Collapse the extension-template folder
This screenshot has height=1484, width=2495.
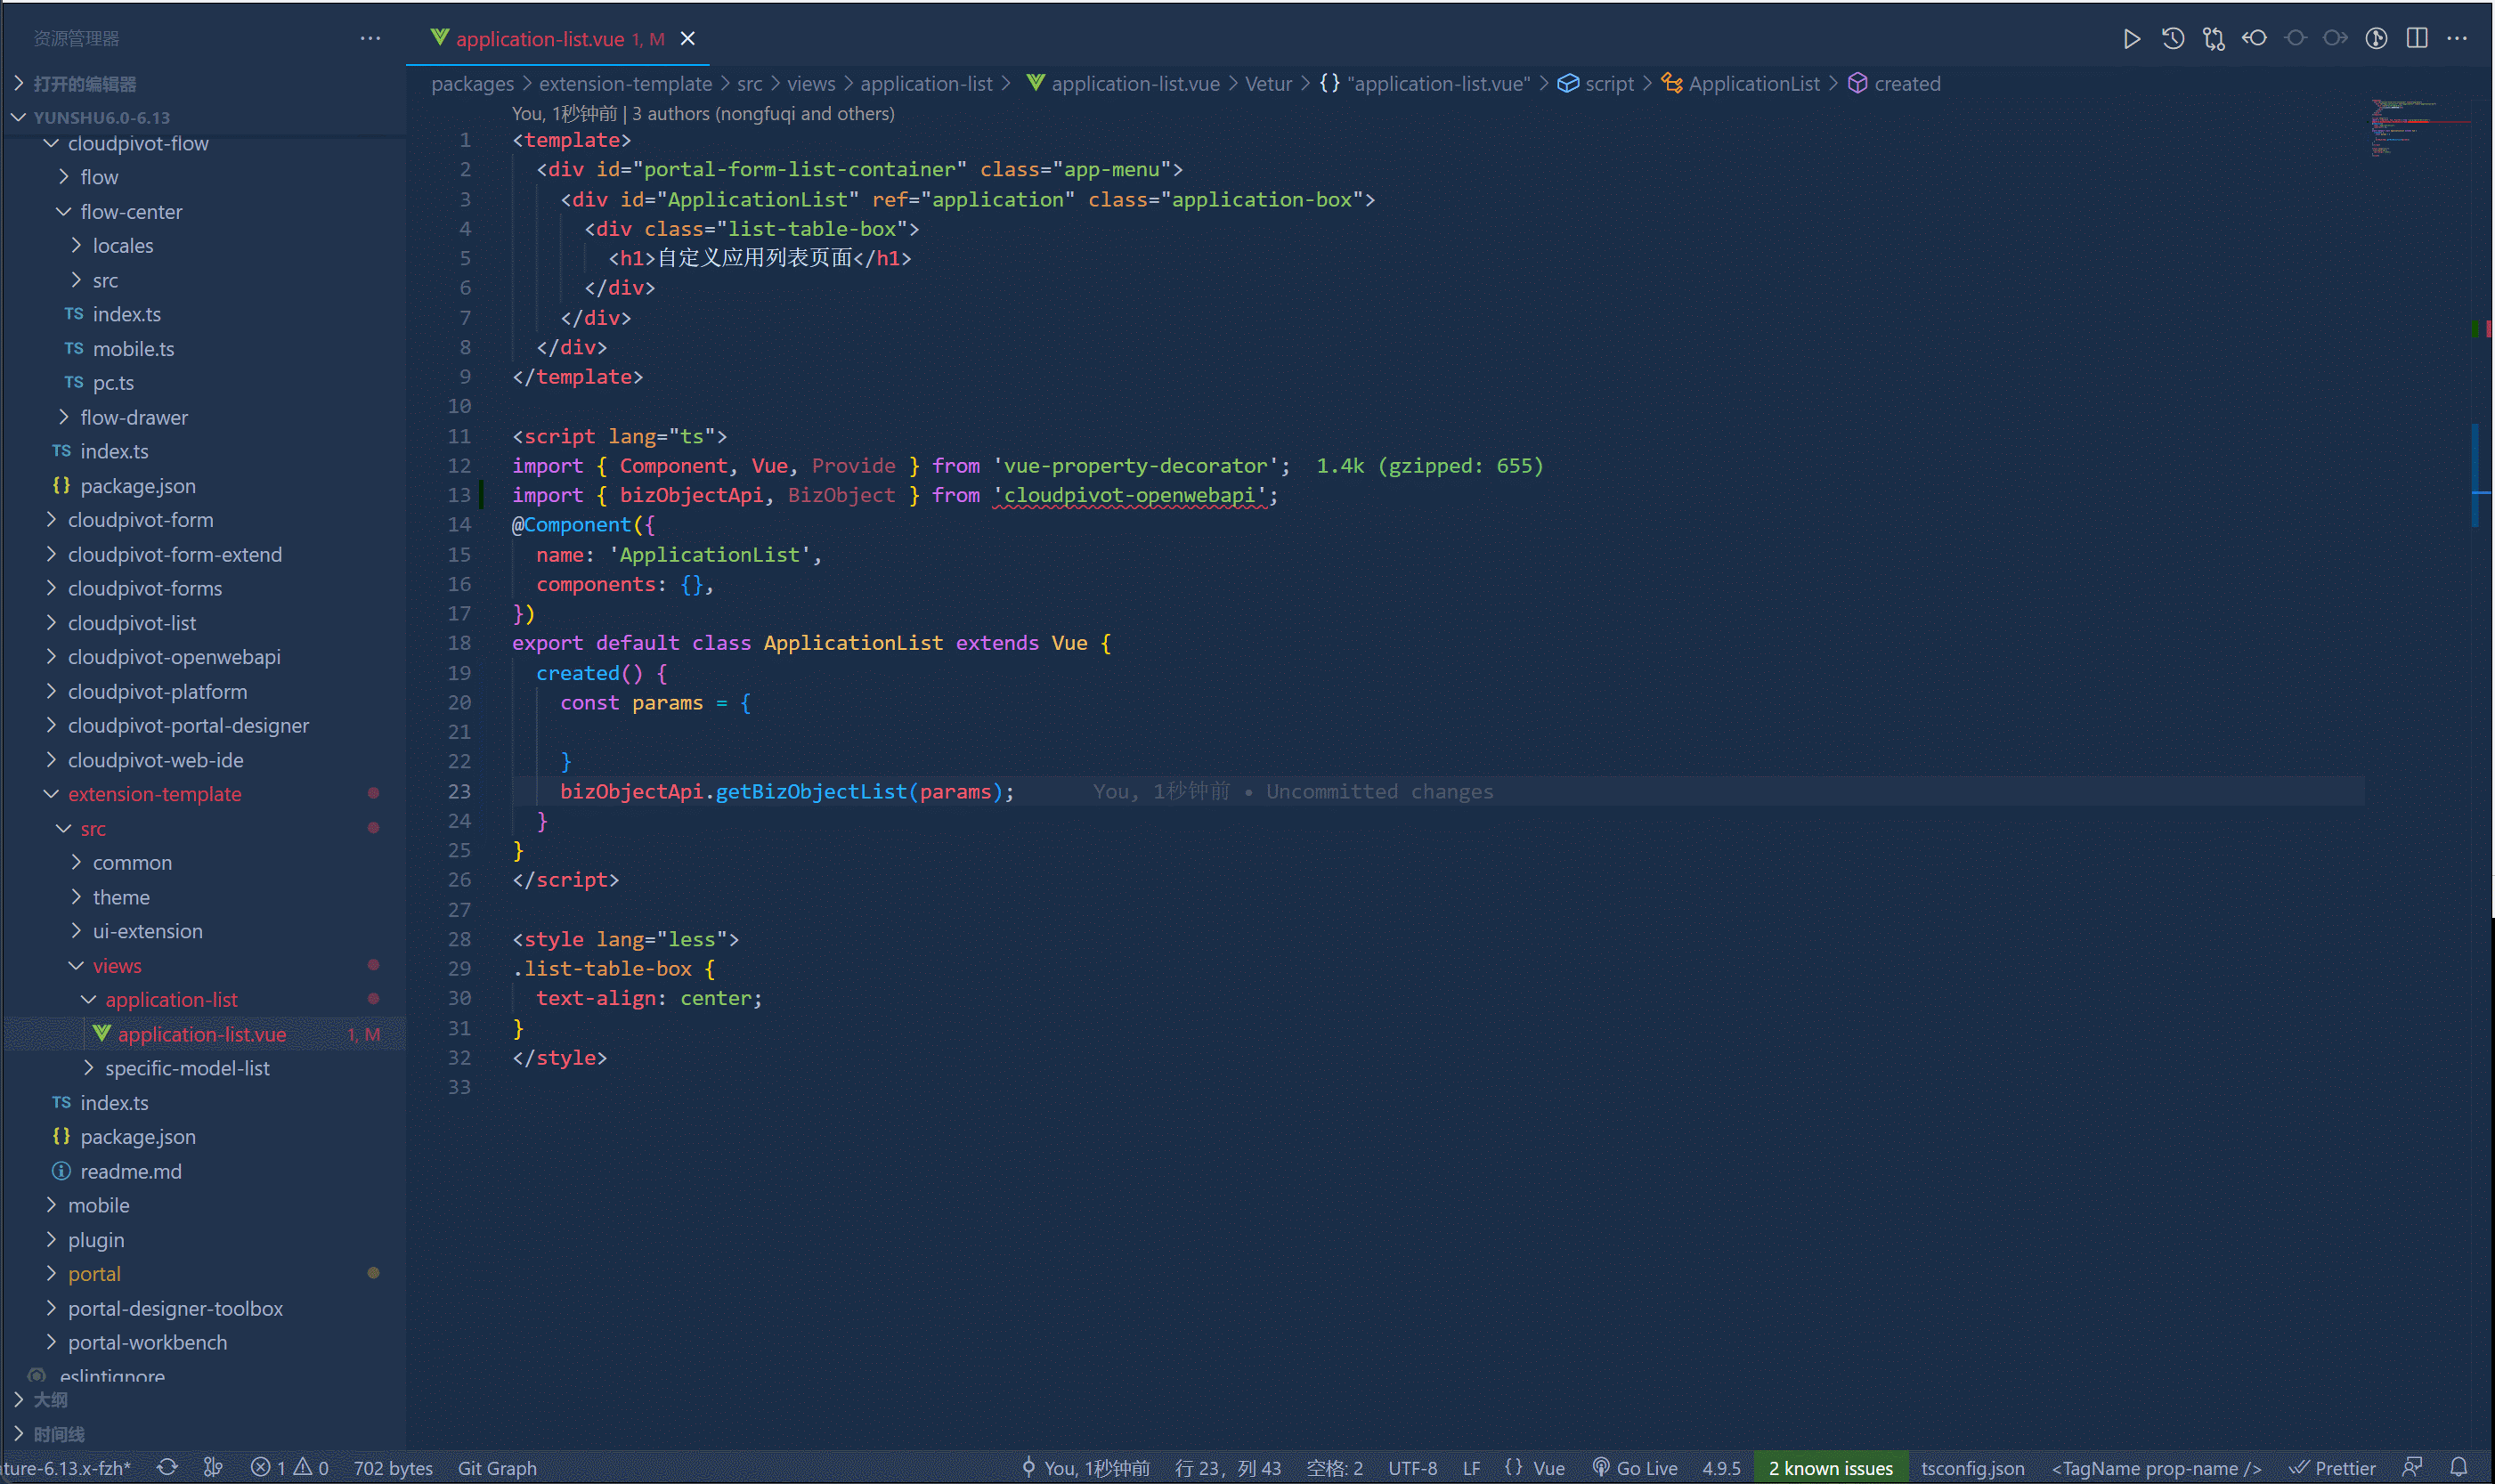click(204, 794)
